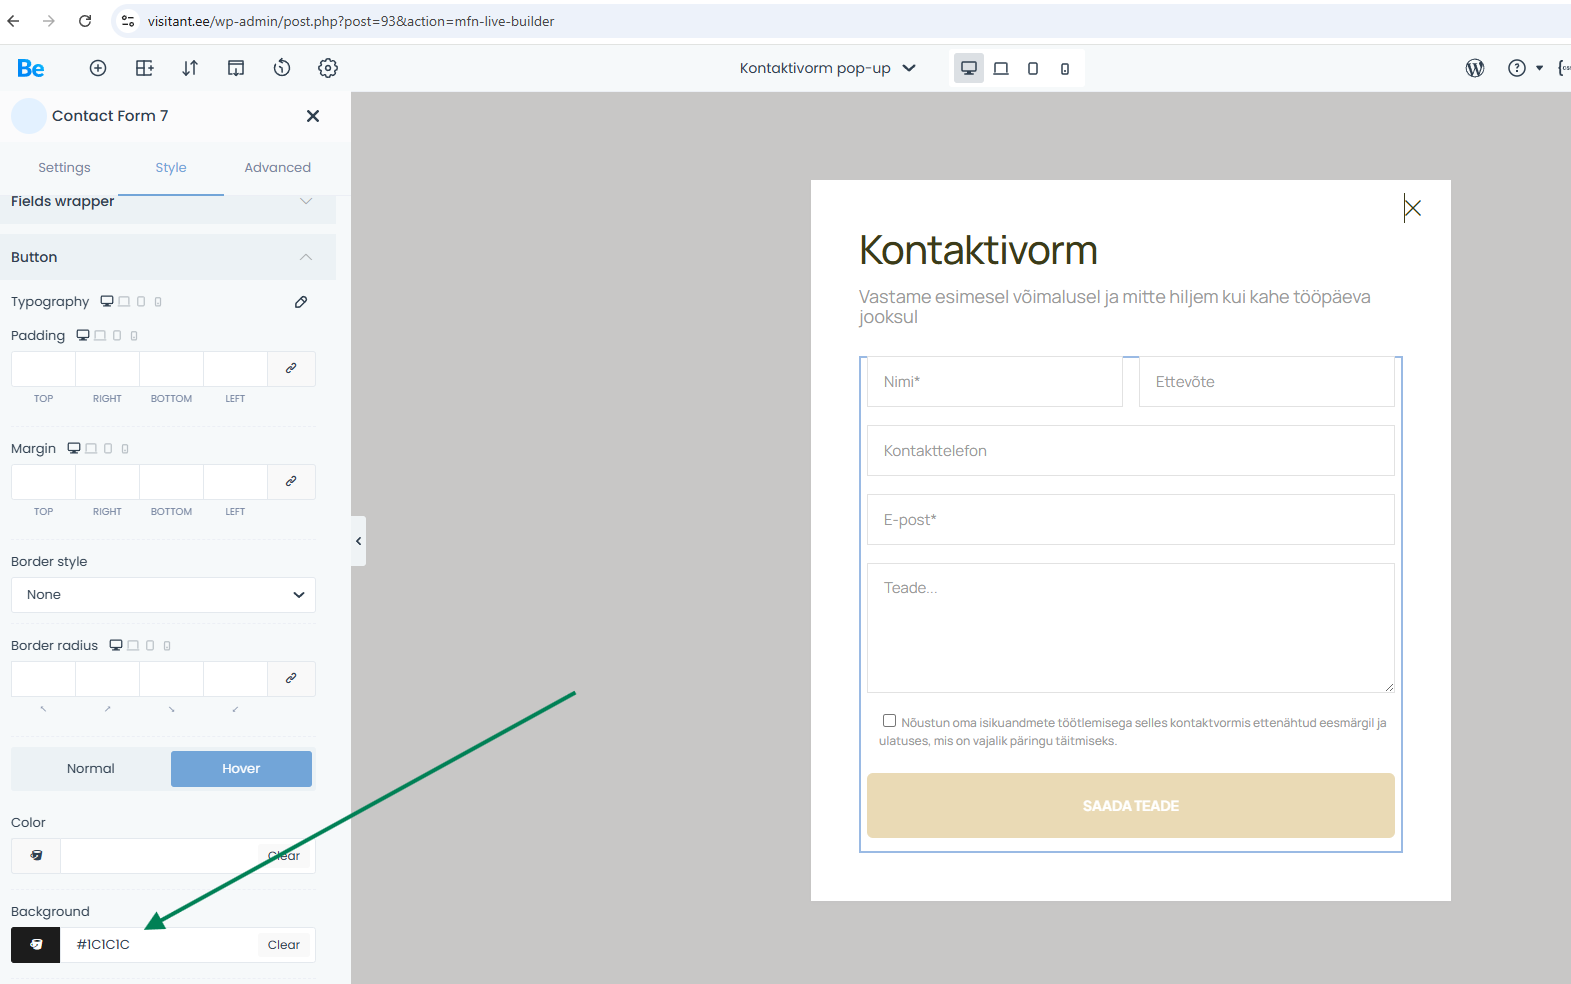
Task: Expand the Fields wrapper section
Action: coord(306,202)
